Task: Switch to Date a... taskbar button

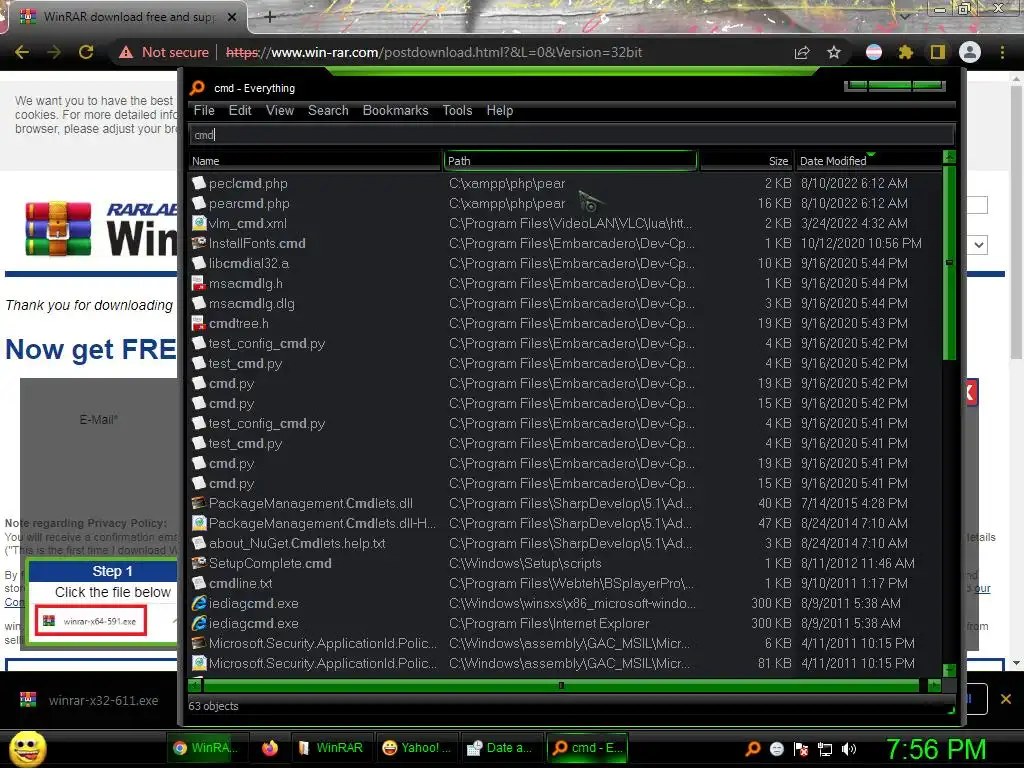Action: coord(500,748)
